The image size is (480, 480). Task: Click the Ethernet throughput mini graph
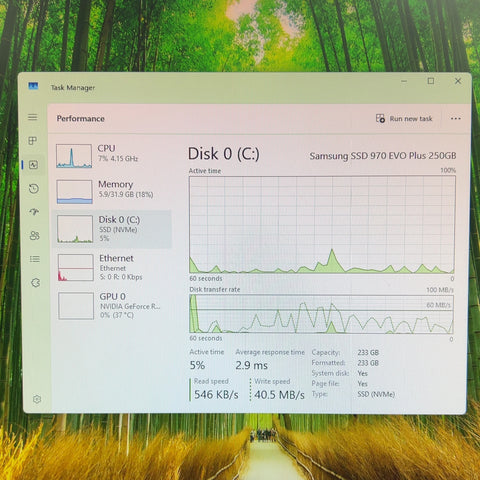[75, 268]
